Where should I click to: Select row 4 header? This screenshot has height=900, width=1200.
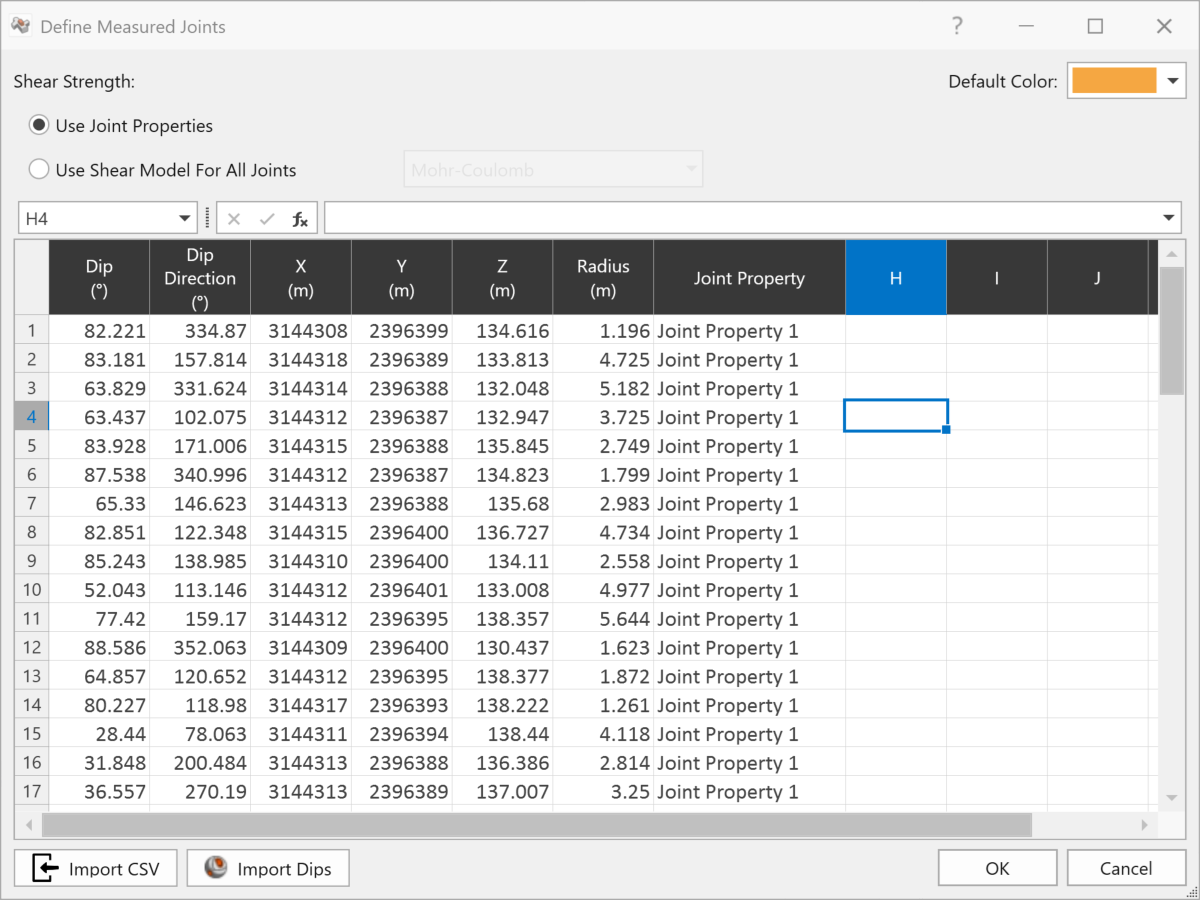click(32, 417)
